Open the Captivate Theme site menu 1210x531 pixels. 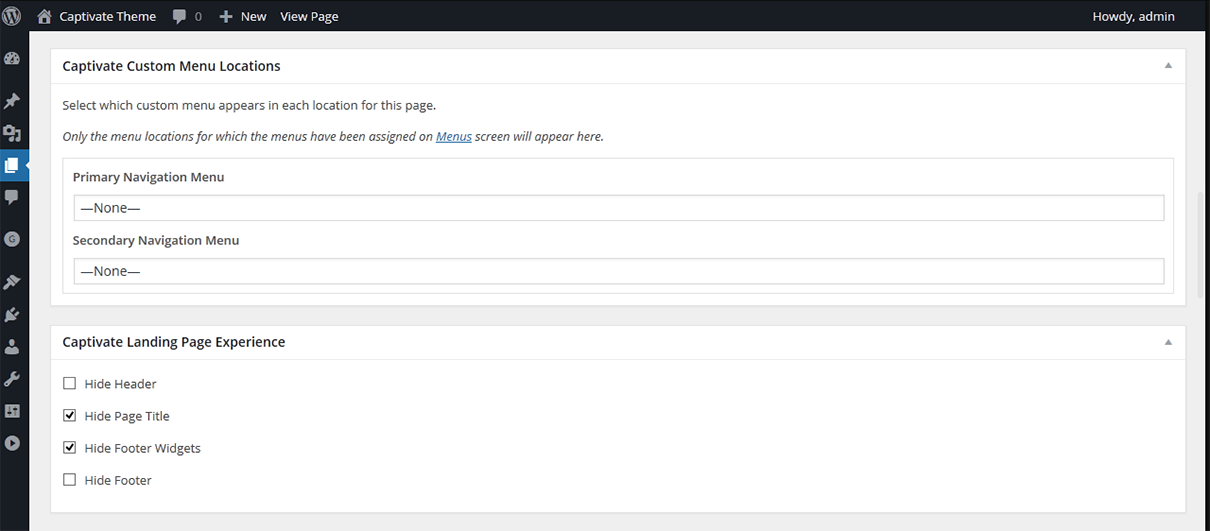108,16
